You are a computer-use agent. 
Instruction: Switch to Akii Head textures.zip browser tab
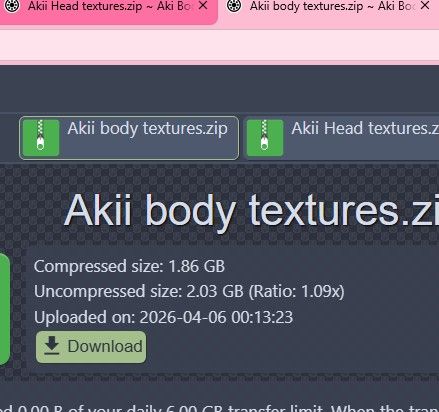click(108, 9)
